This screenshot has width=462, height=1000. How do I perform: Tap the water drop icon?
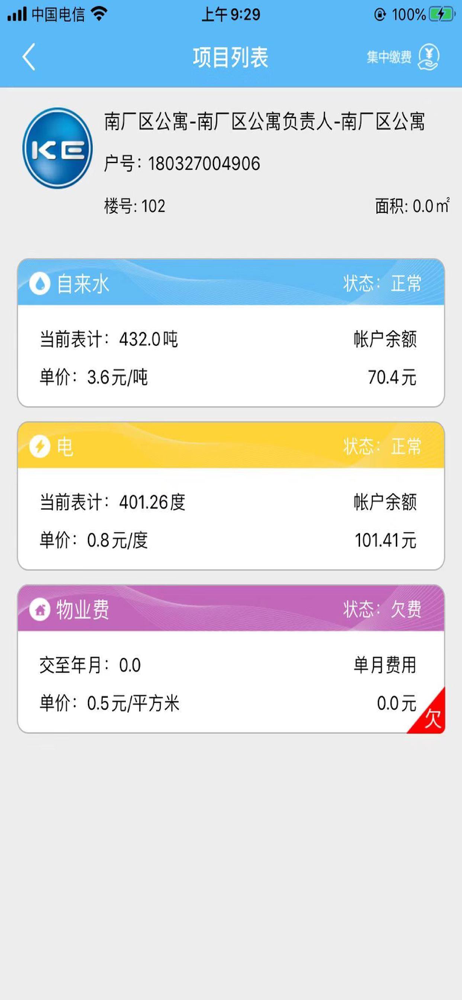[x=40, y=283]
